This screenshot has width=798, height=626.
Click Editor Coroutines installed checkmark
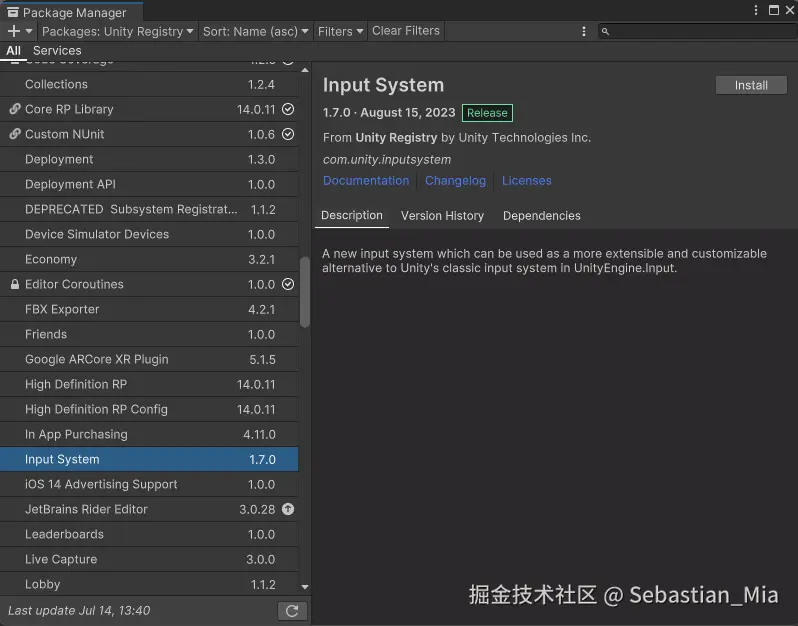pos(288,284)
